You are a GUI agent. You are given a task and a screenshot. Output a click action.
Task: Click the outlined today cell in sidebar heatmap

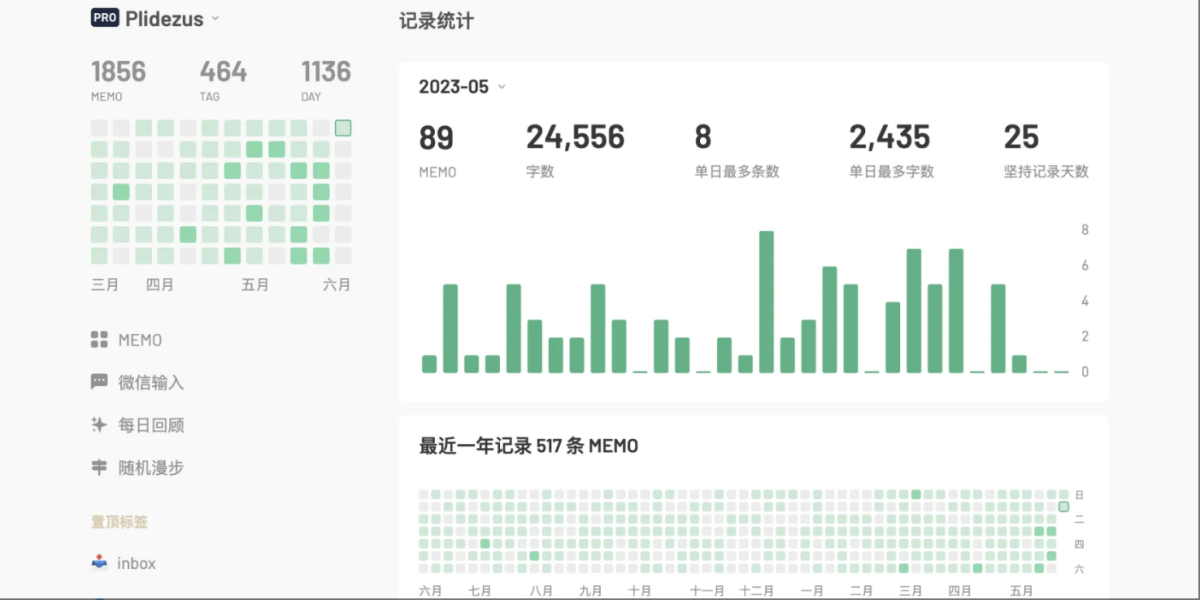click(343, 128)
